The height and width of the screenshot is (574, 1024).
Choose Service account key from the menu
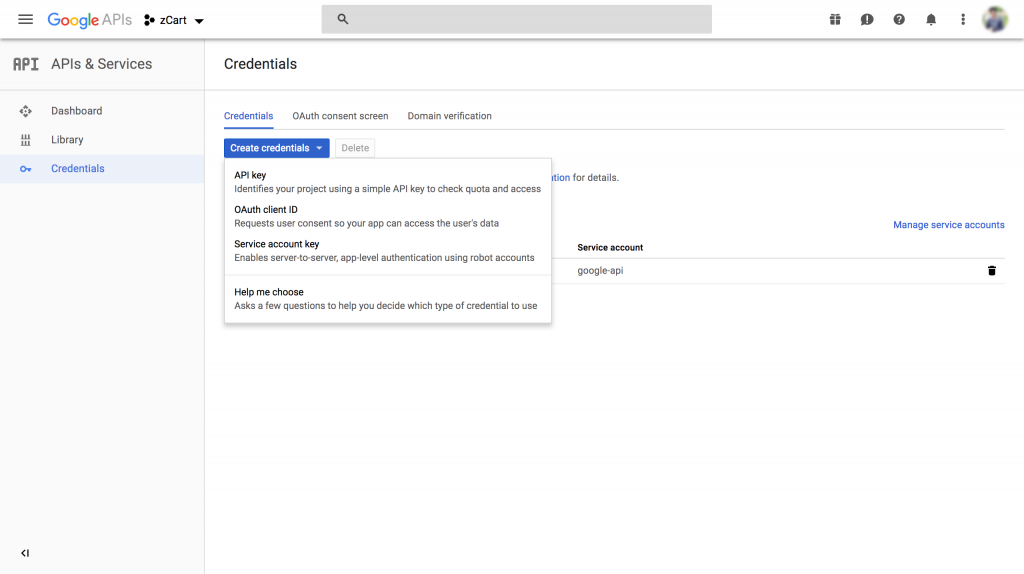tap(387, 251)
